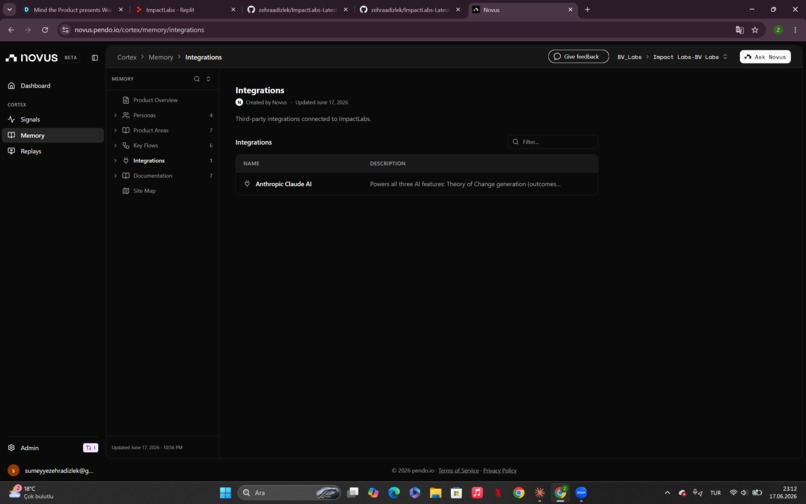The image size is (806, 504).
Task: Click the translate page icon
Action: (740, 30)
